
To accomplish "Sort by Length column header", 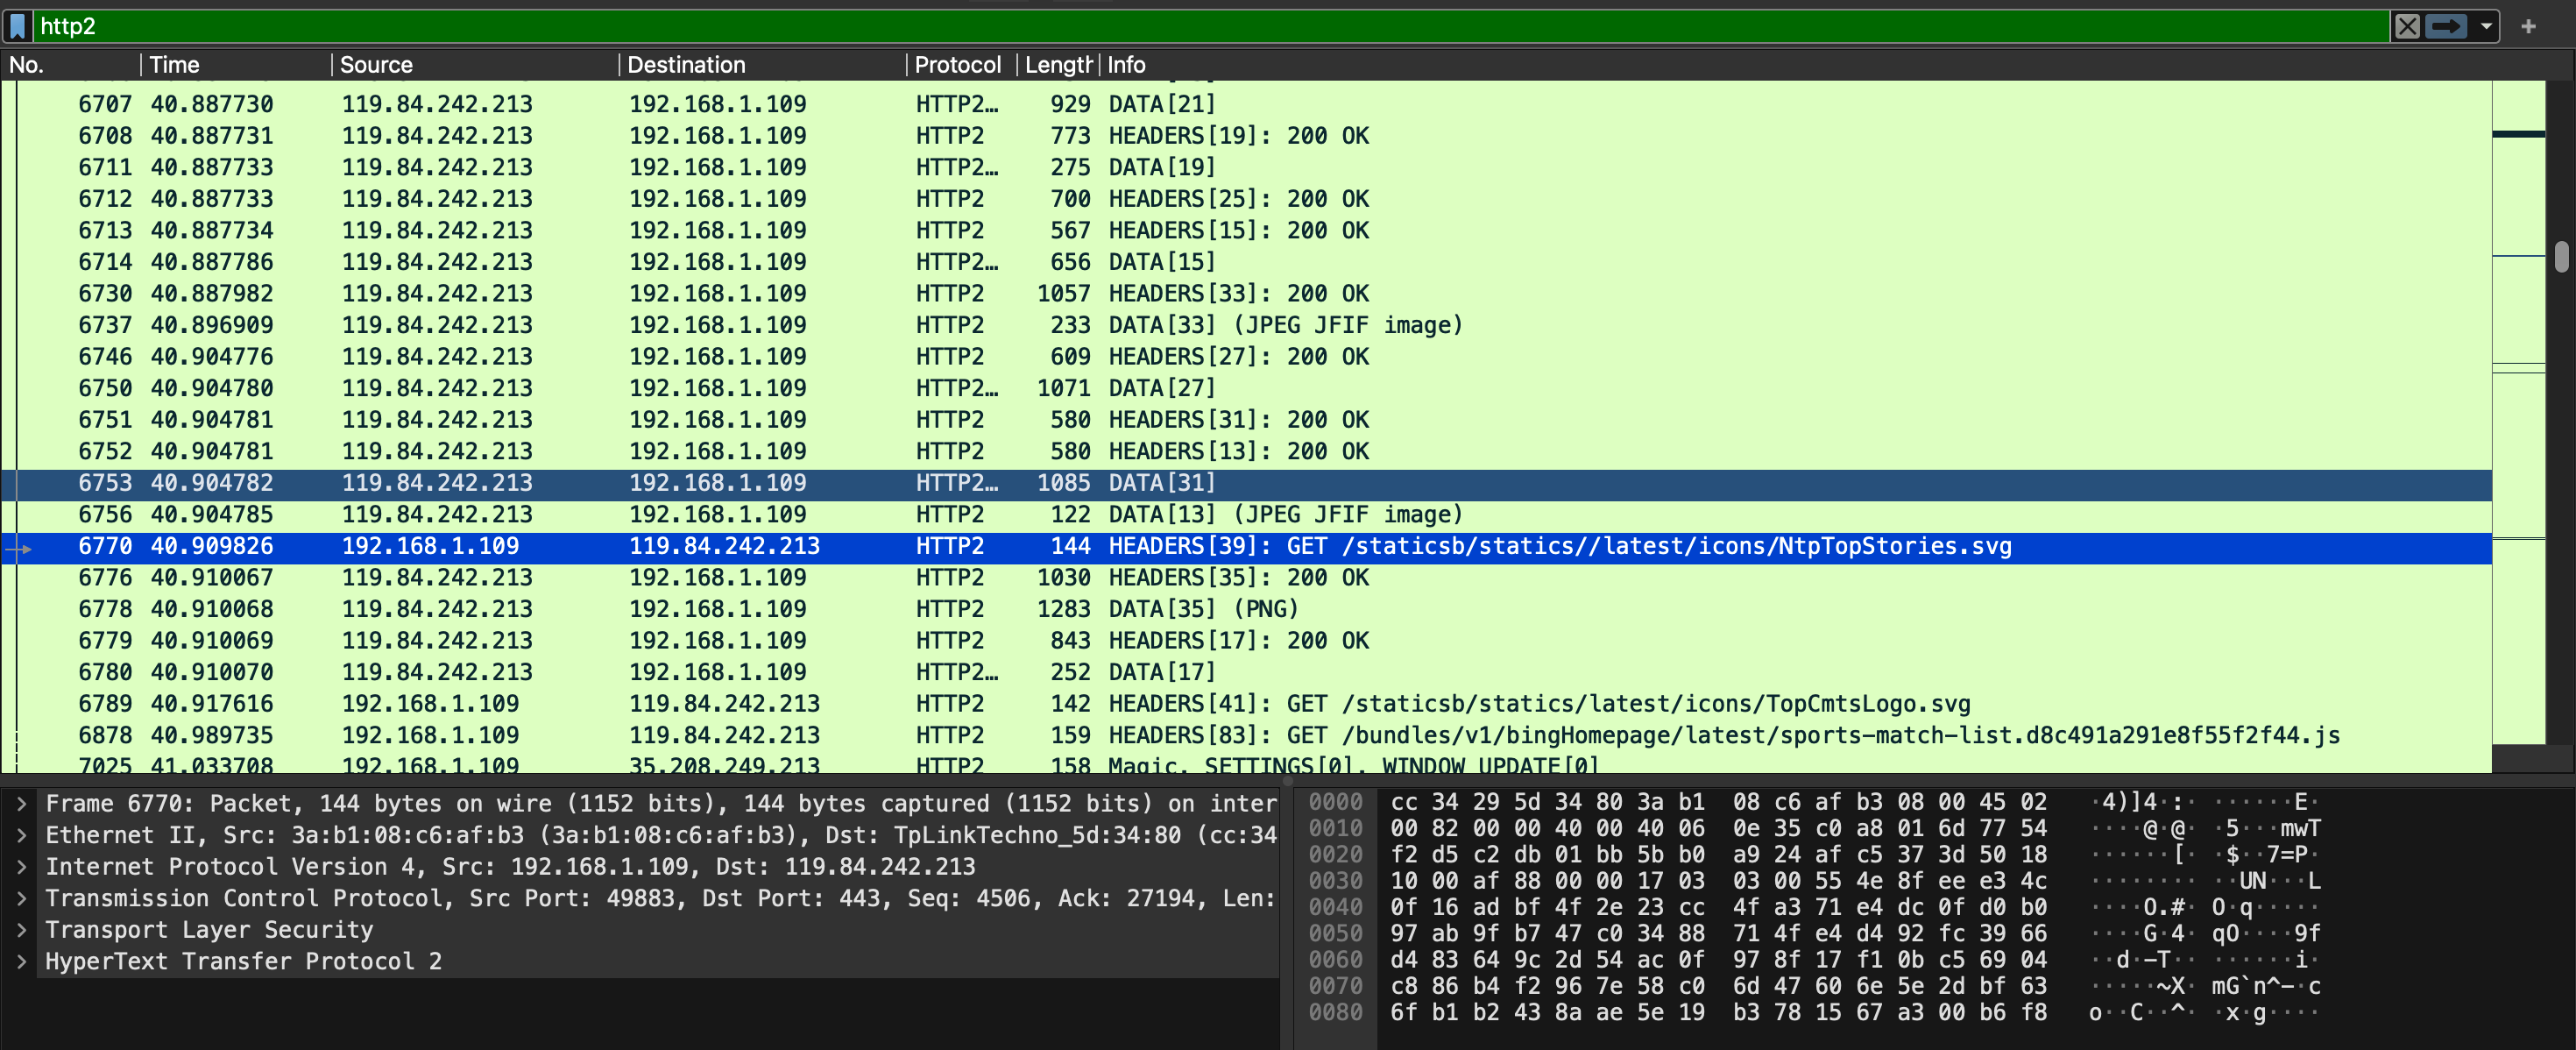I will pyautogui.click(x=1058, y=65).
